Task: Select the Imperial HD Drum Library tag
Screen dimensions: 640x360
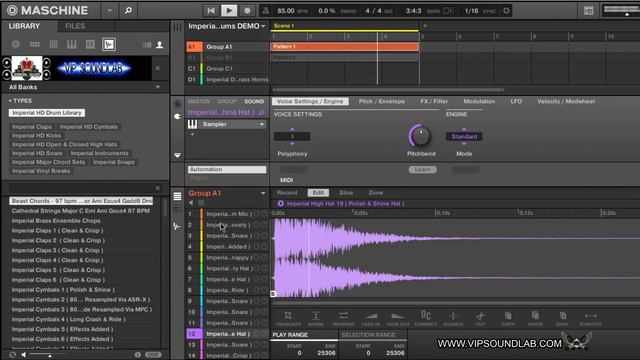Action: coord(47,113)
